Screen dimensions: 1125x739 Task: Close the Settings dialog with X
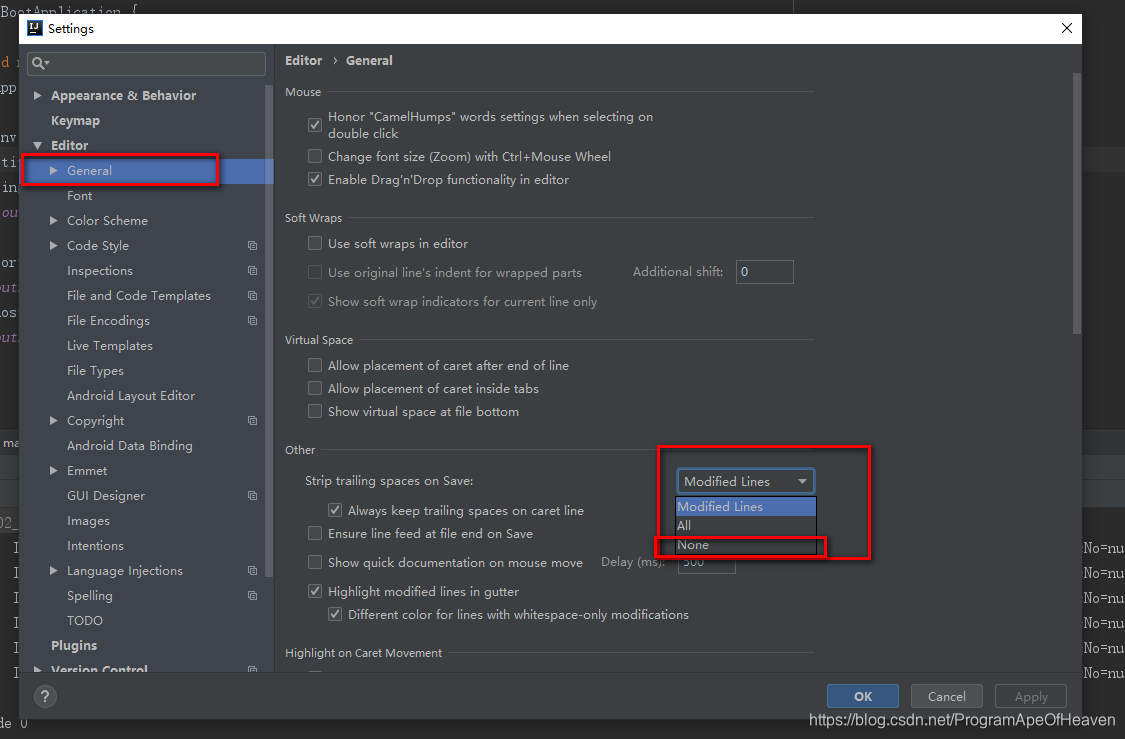pos(1067,28)
